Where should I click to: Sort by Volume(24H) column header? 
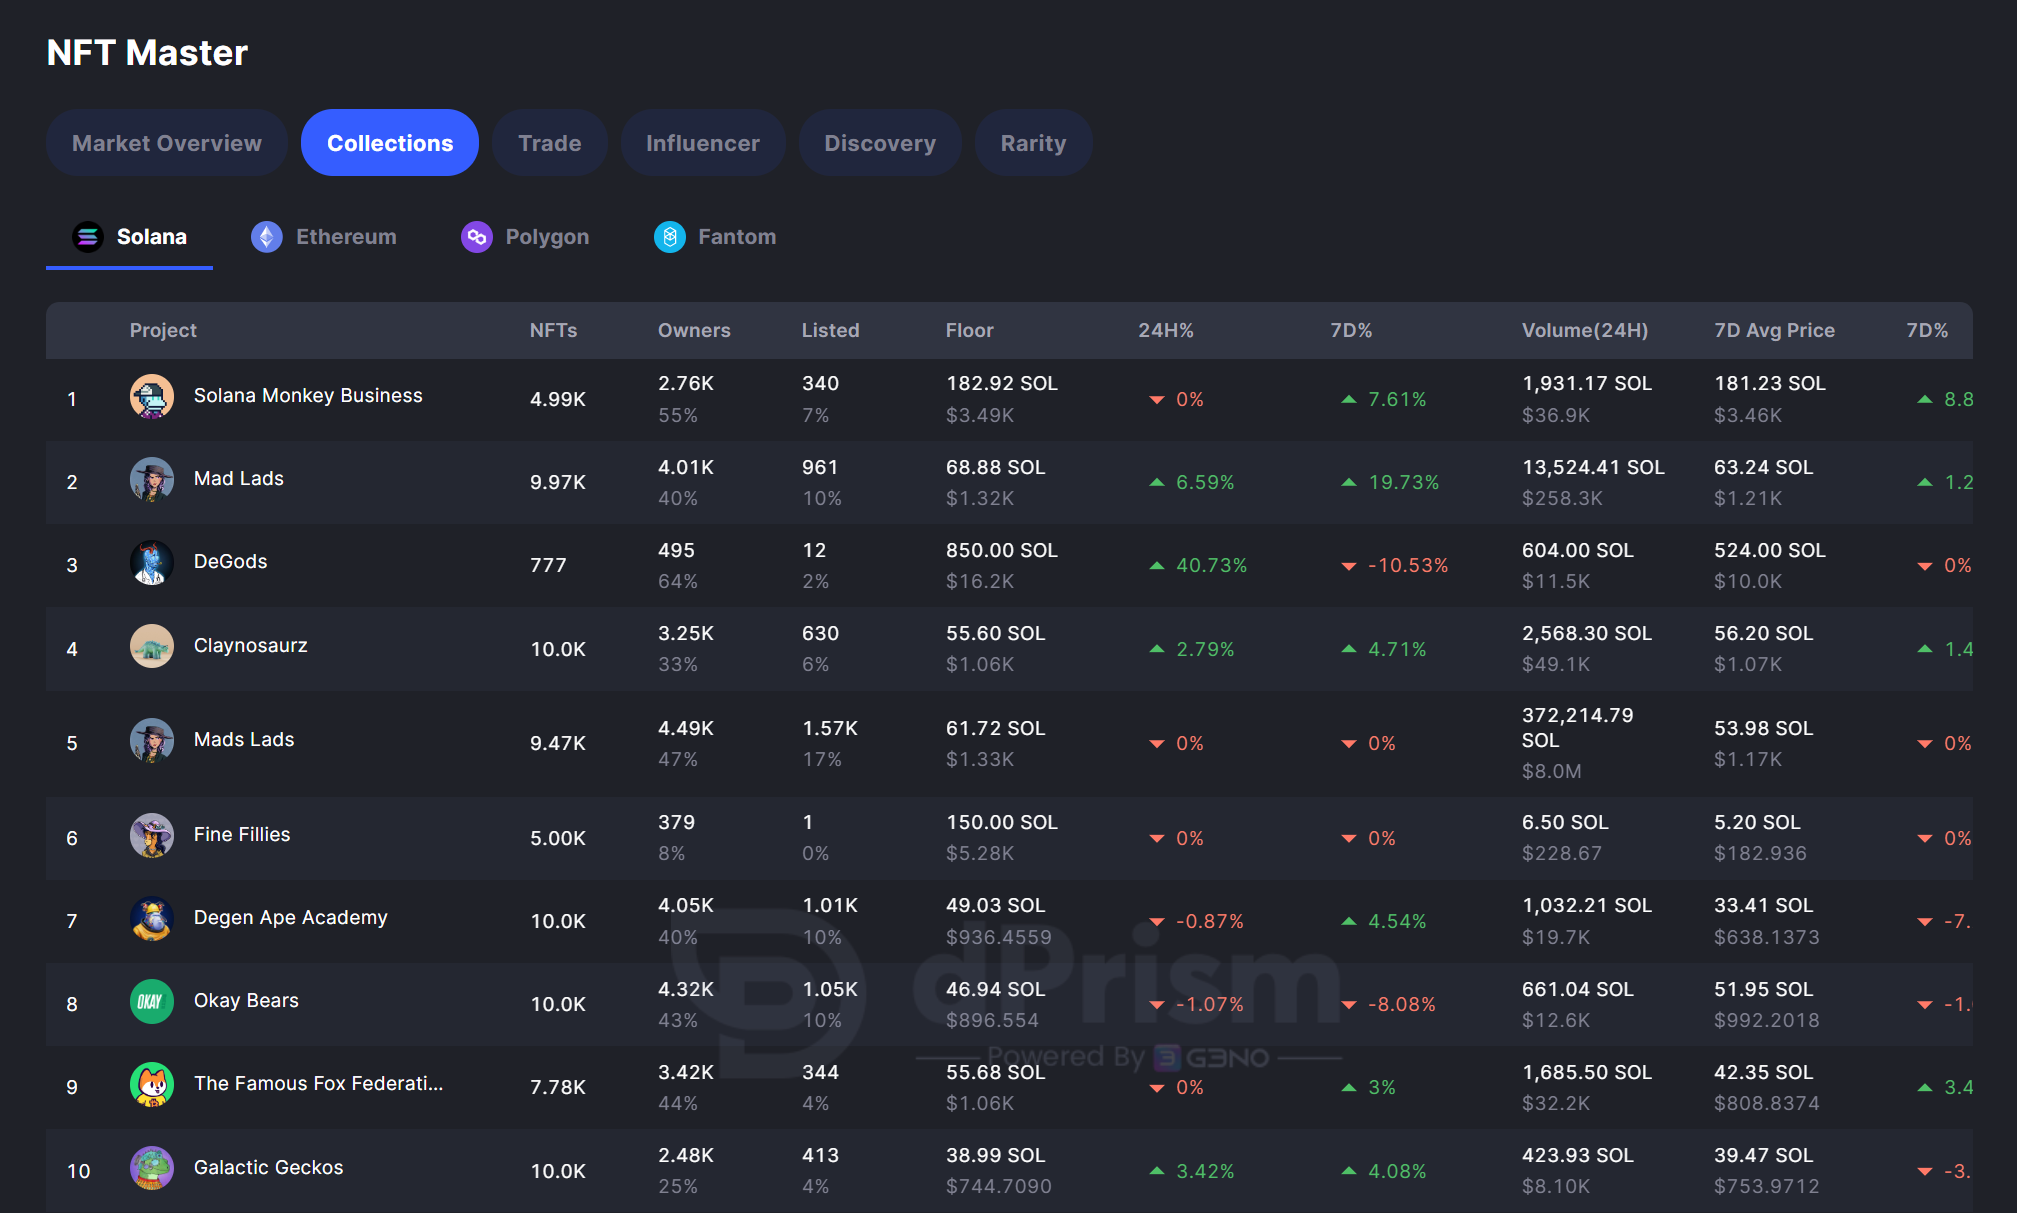(1584, 331)
